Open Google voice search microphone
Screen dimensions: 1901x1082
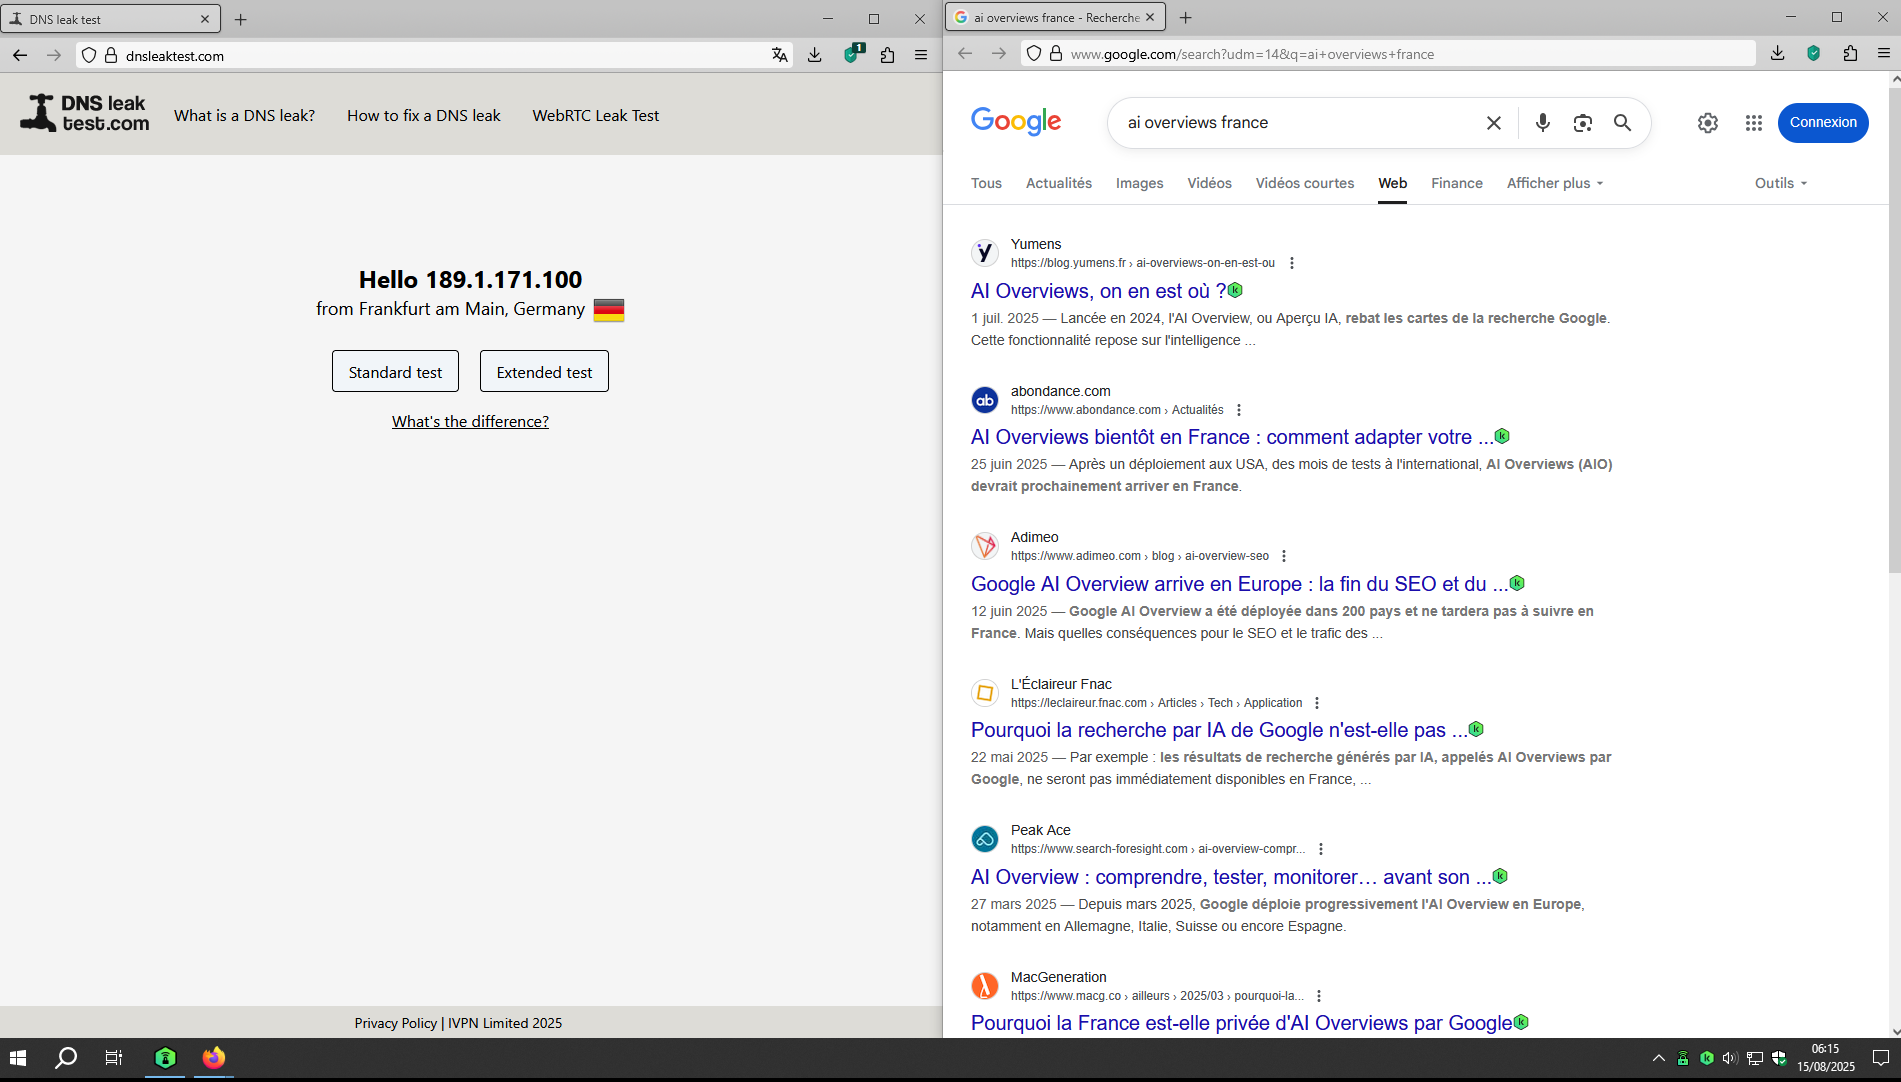click(x=1542, y=122)
